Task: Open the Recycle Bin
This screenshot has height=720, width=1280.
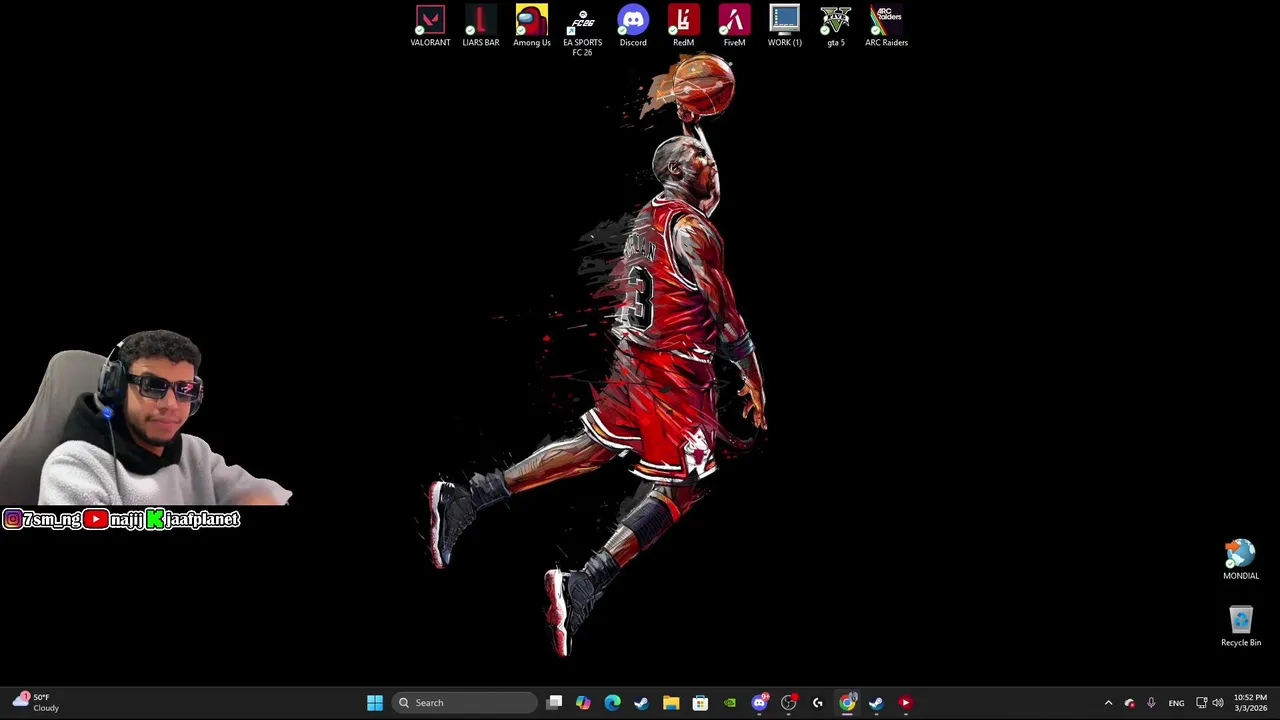Action: pyautogui.click(x=1241, y=627)
